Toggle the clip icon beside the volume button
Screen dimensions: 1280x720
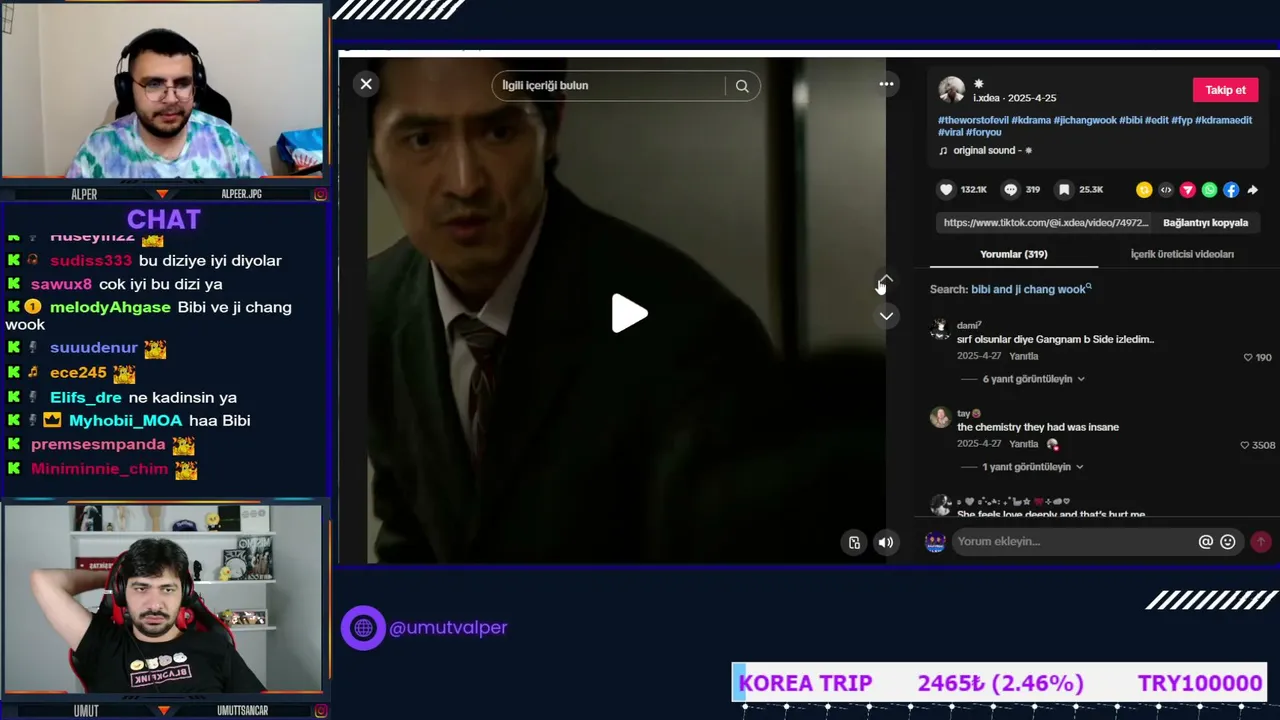[854, 542]
